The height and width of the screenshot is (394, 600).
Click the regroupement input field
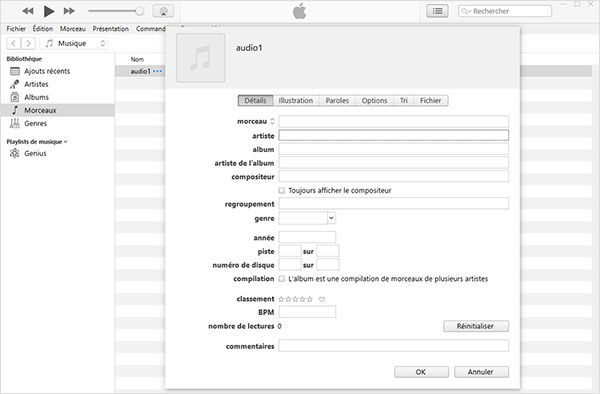[x=394, y=204]
